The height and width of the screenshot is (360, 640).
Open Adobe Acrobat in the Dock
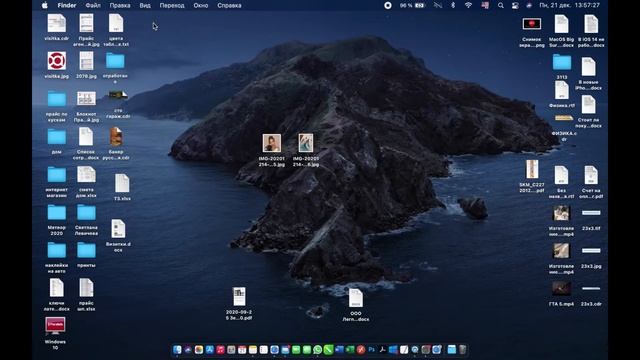click(x=382, y=350)
